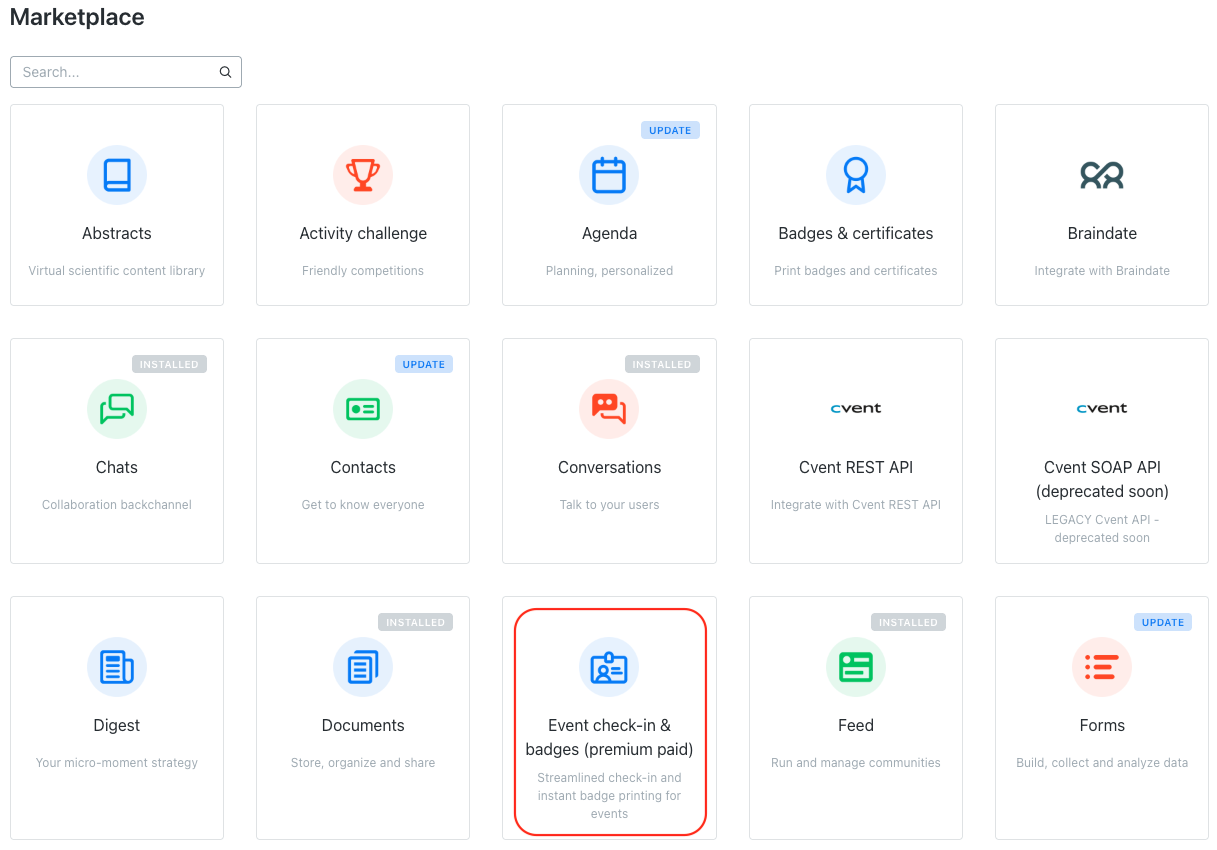This screenshot has width=1217, height=850.
Task: Select the Conversations icon
Action: pyautogui.click(x=609, y=408)
